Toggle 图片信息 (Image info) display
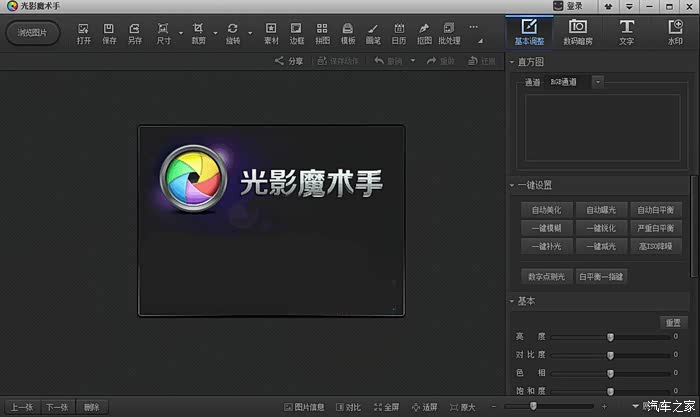Image resolution: width=700 pixels, height=417 pixels. [305, 407]
